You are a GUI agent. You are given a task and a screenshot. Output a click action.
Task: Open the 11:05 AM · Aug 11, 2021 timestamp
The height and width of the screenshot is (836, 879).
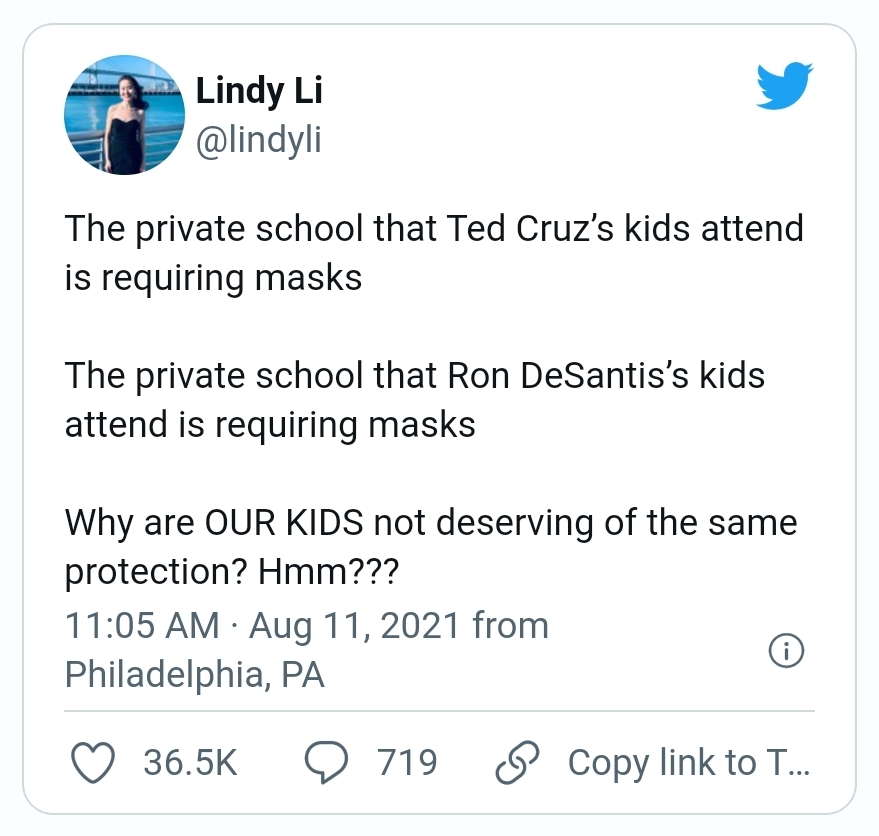pos(264,626)
